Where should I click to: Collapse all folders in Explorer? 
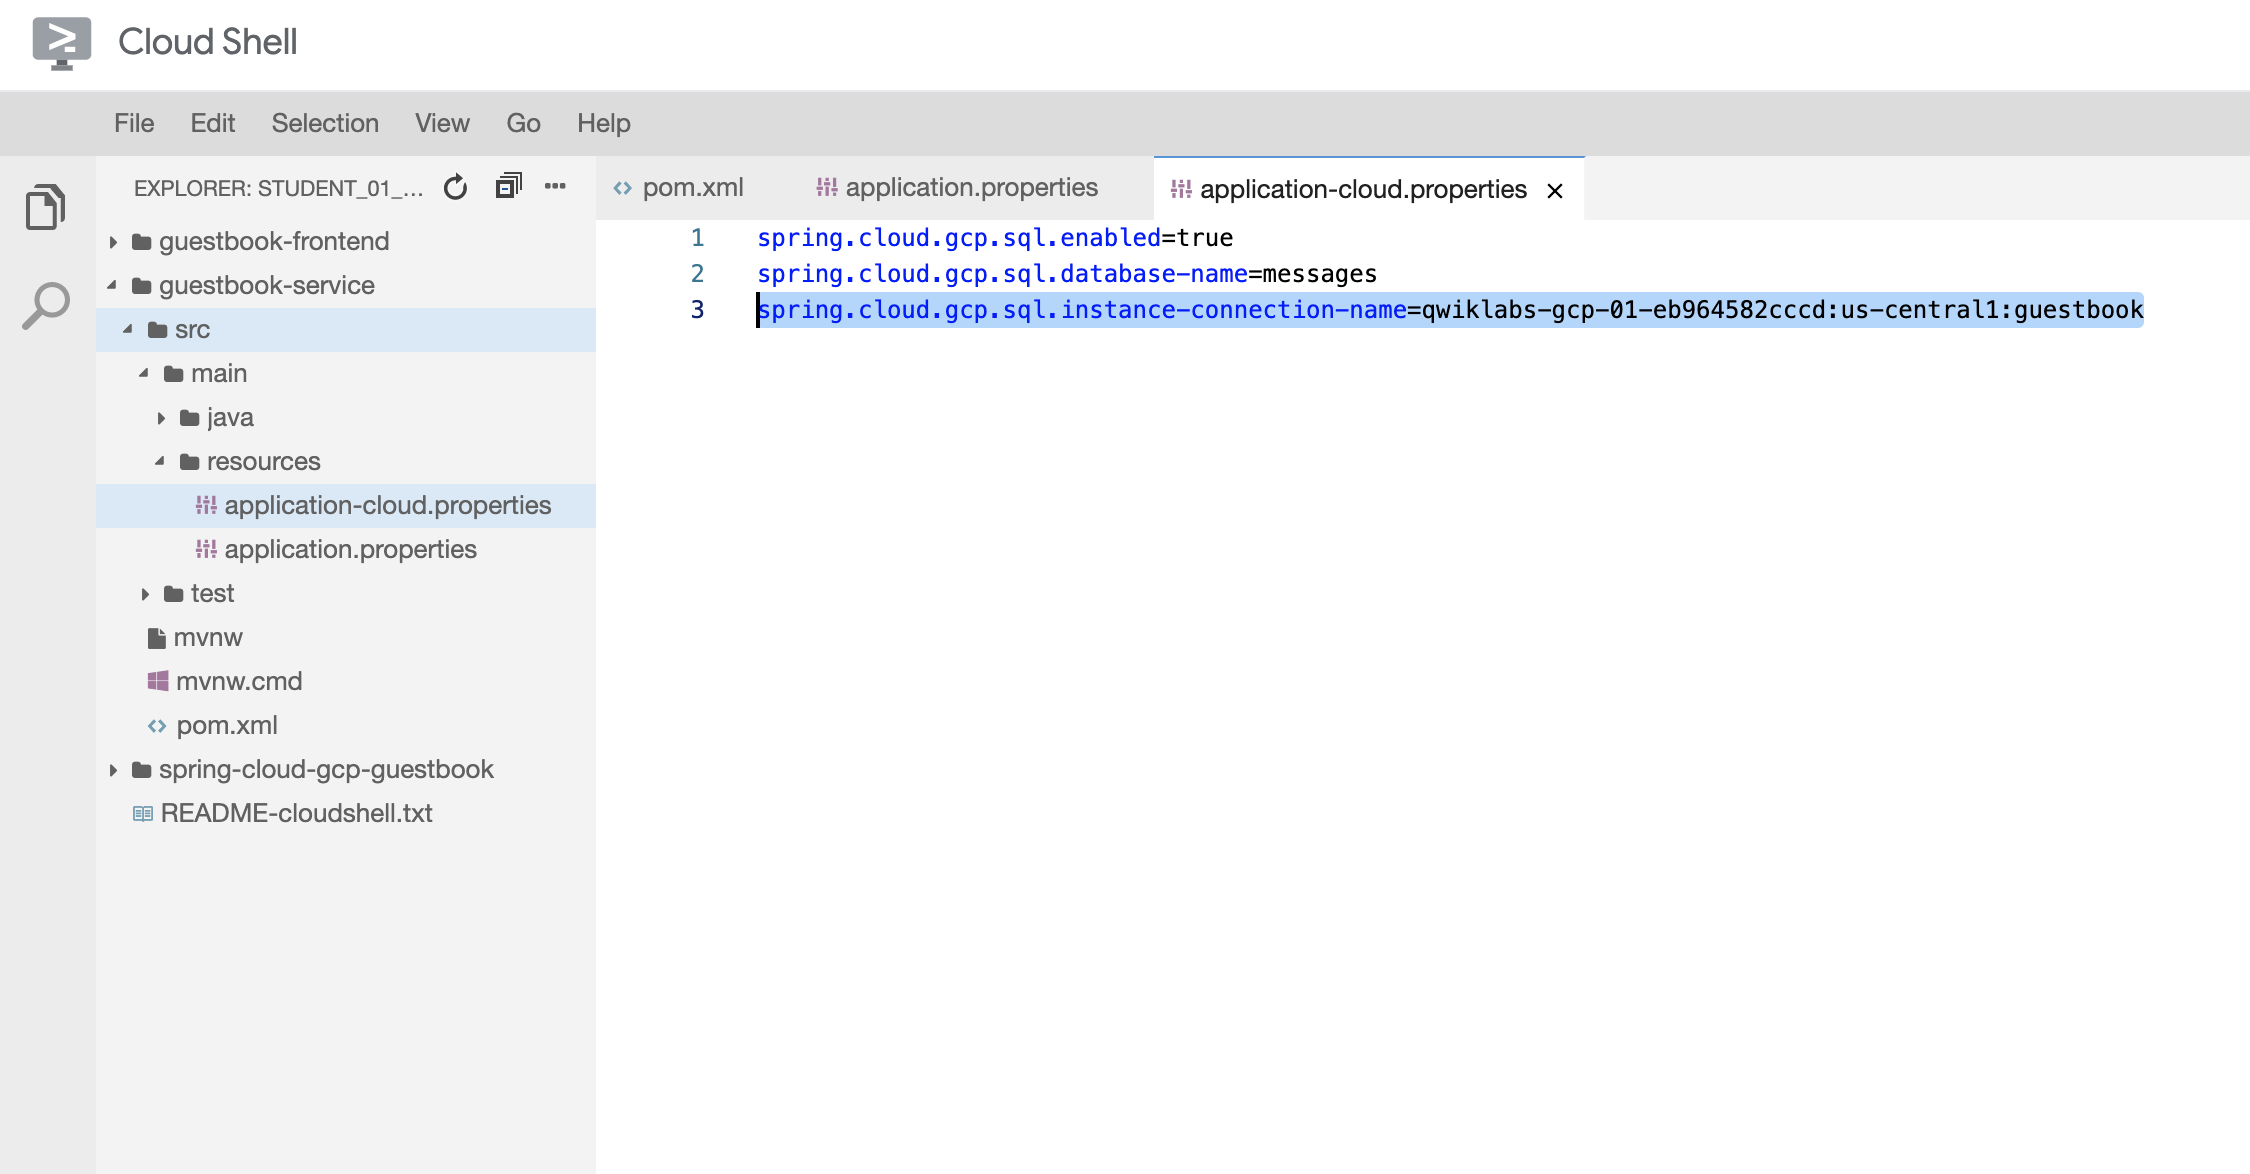coord(509,186)
